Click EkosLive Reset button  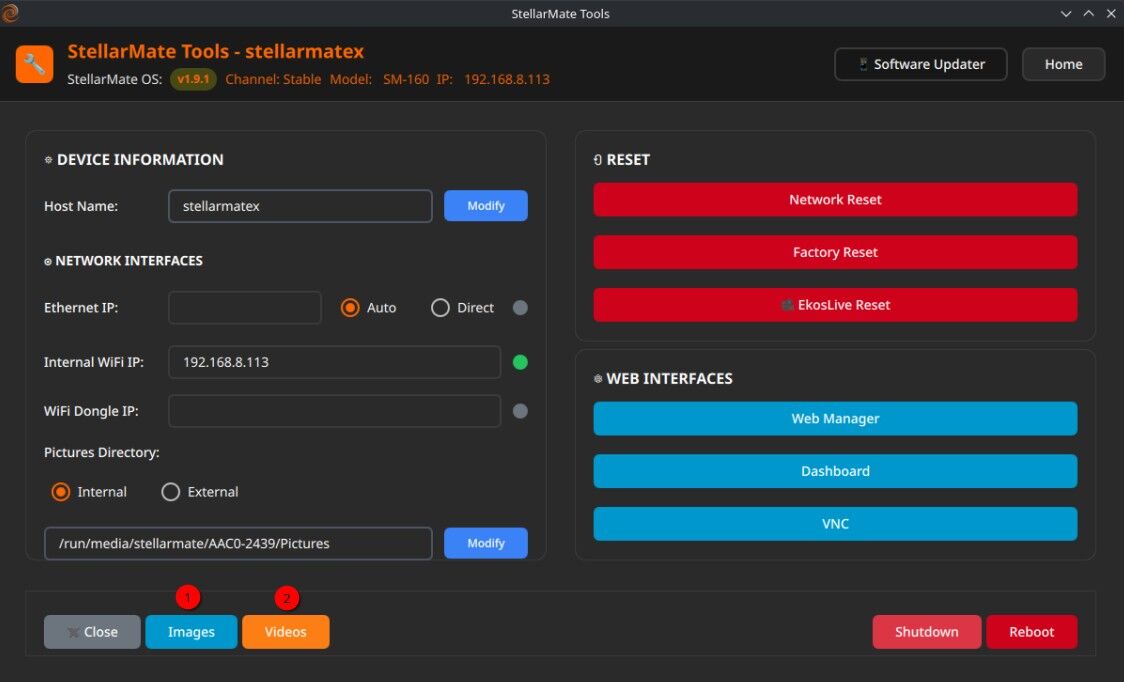(x=835, y=305)
